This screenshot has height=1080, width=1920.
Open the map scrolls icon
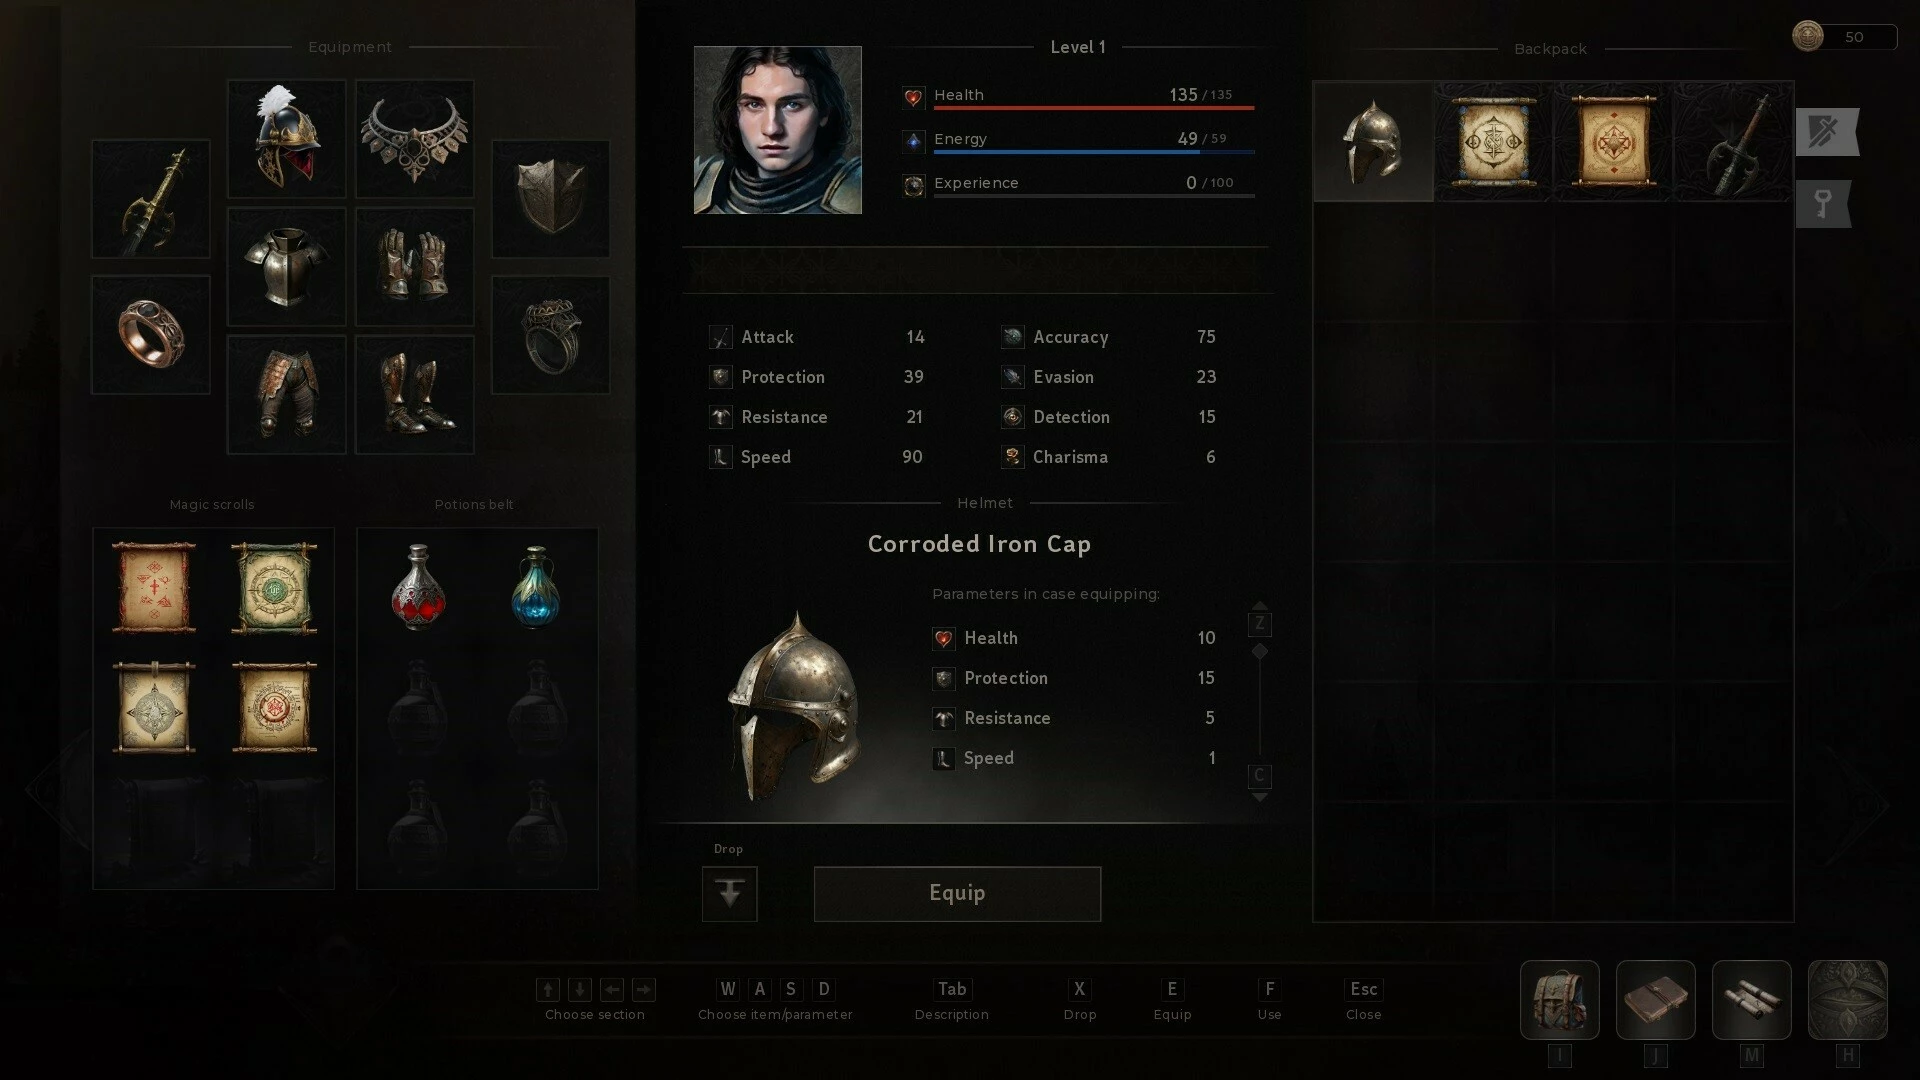pos(1752,1000)
